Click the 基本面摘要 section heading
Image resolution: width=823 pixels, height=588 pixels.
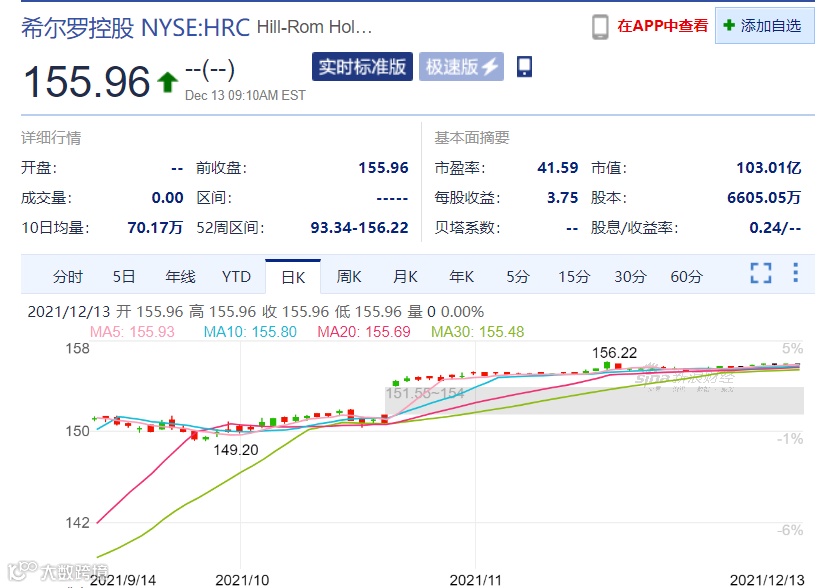pyautogui.click(x=472, y=138)
